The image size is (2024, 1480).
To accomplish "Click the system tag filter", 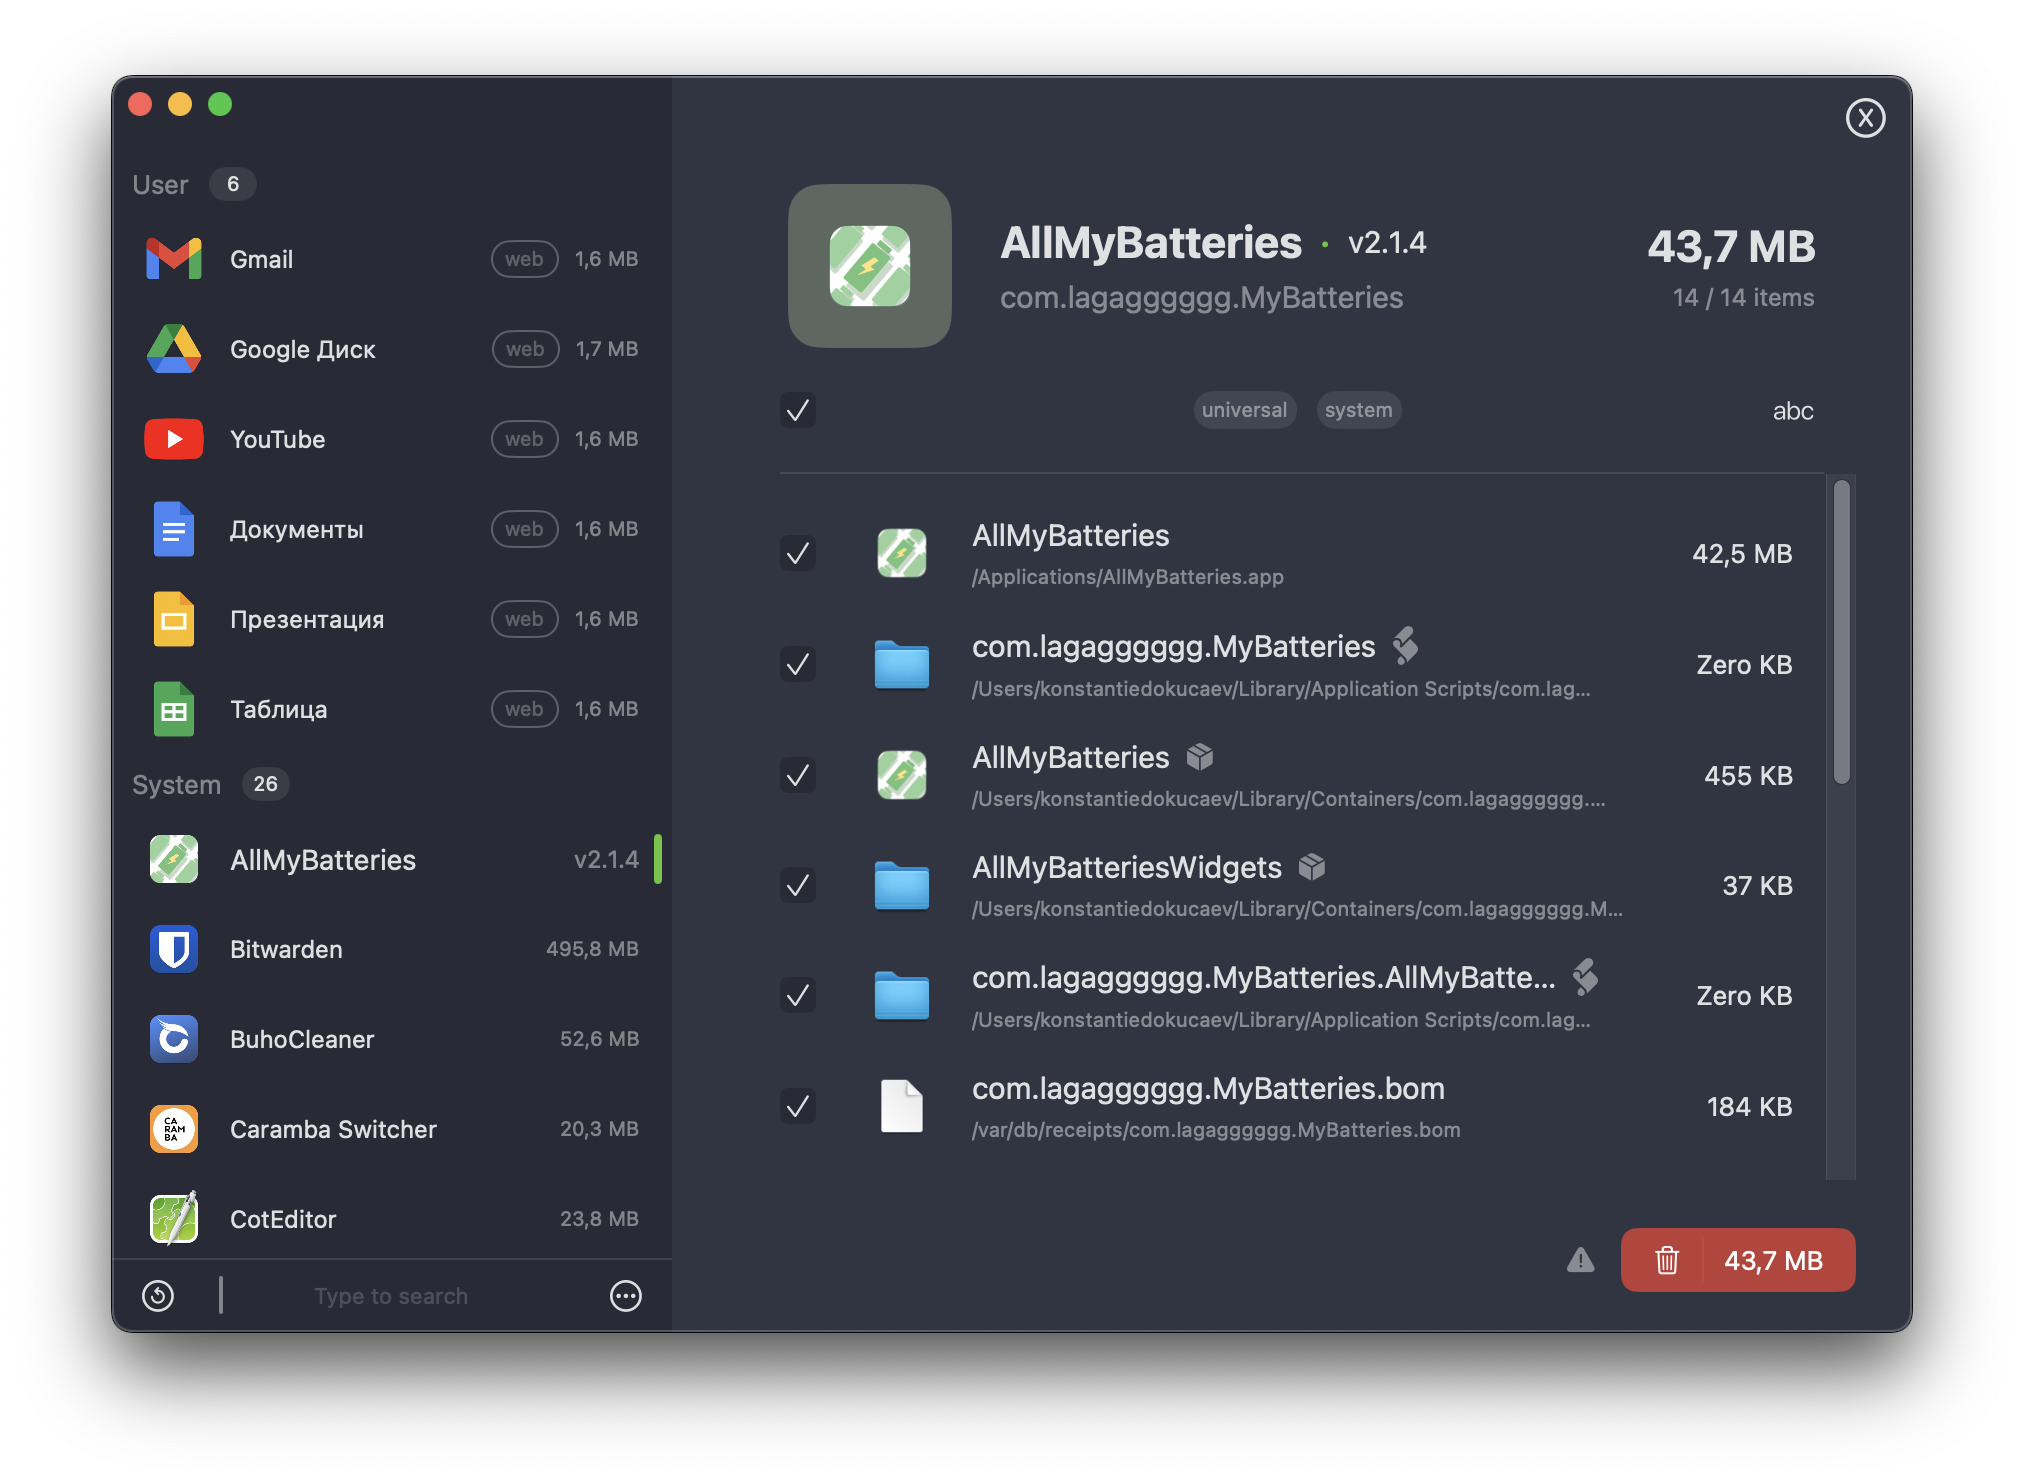I will 1358,410.
